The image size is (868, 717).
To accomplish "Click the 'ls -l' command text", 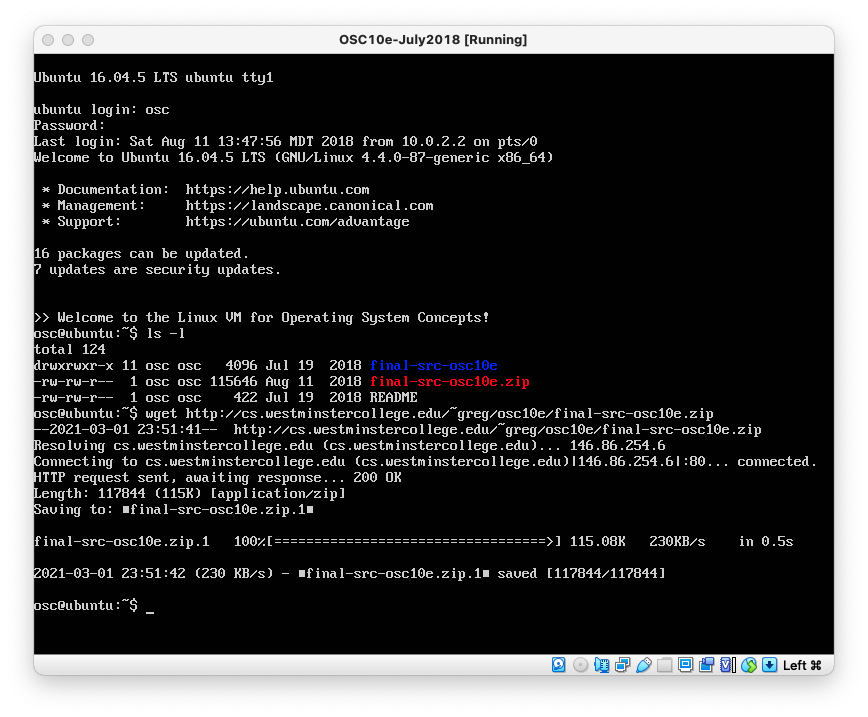I will 166,333.
